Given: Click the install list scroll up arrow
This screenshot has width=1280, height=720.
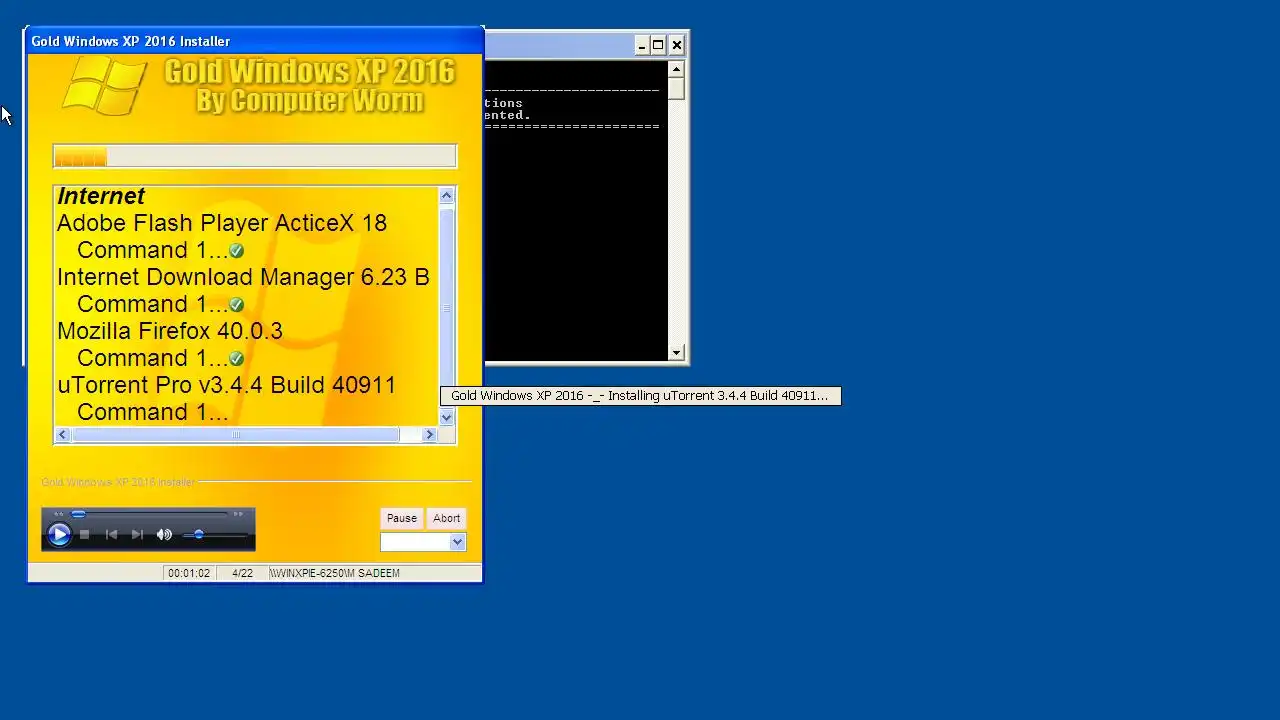Looking at the screenshot, I should (x=447, y=195).
